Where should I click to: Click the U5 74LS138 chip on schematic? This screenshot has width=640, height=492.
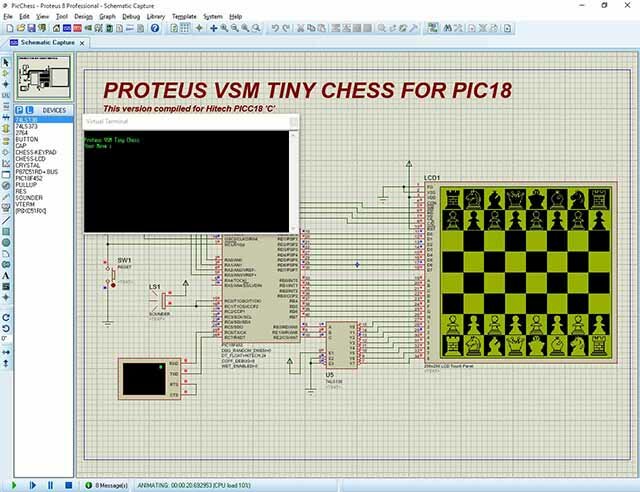(342, 345)
